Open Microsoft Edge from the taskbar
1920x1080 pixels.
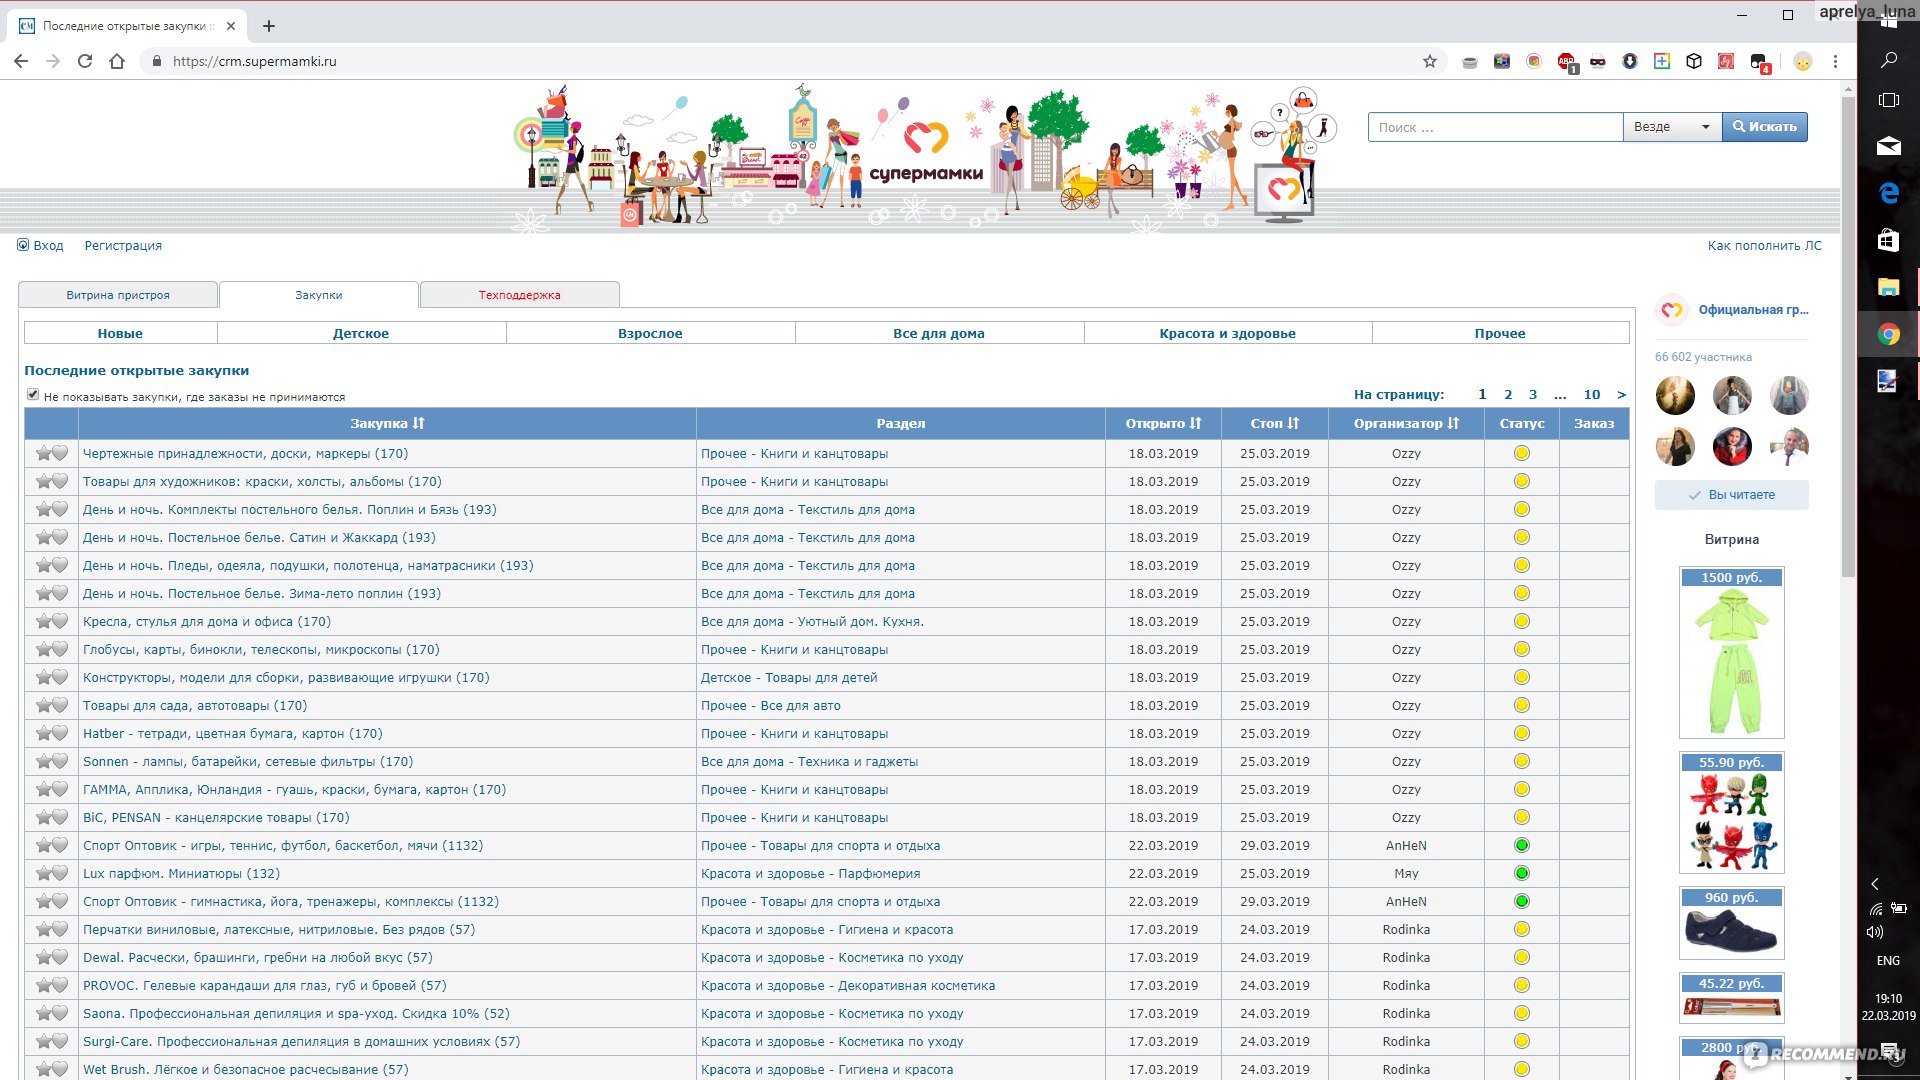(1888, 193)
